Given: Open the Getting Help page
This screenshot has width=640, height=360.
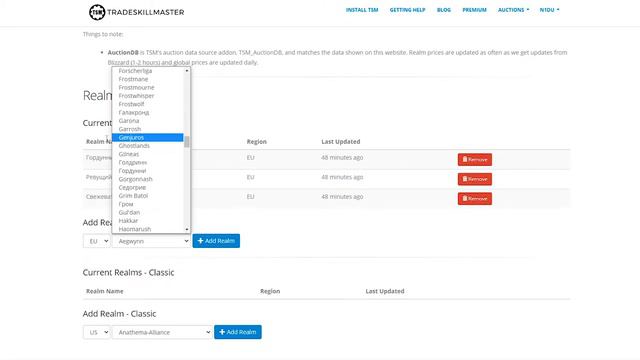Looking at the screenshot, I should (x=407, y=10).
